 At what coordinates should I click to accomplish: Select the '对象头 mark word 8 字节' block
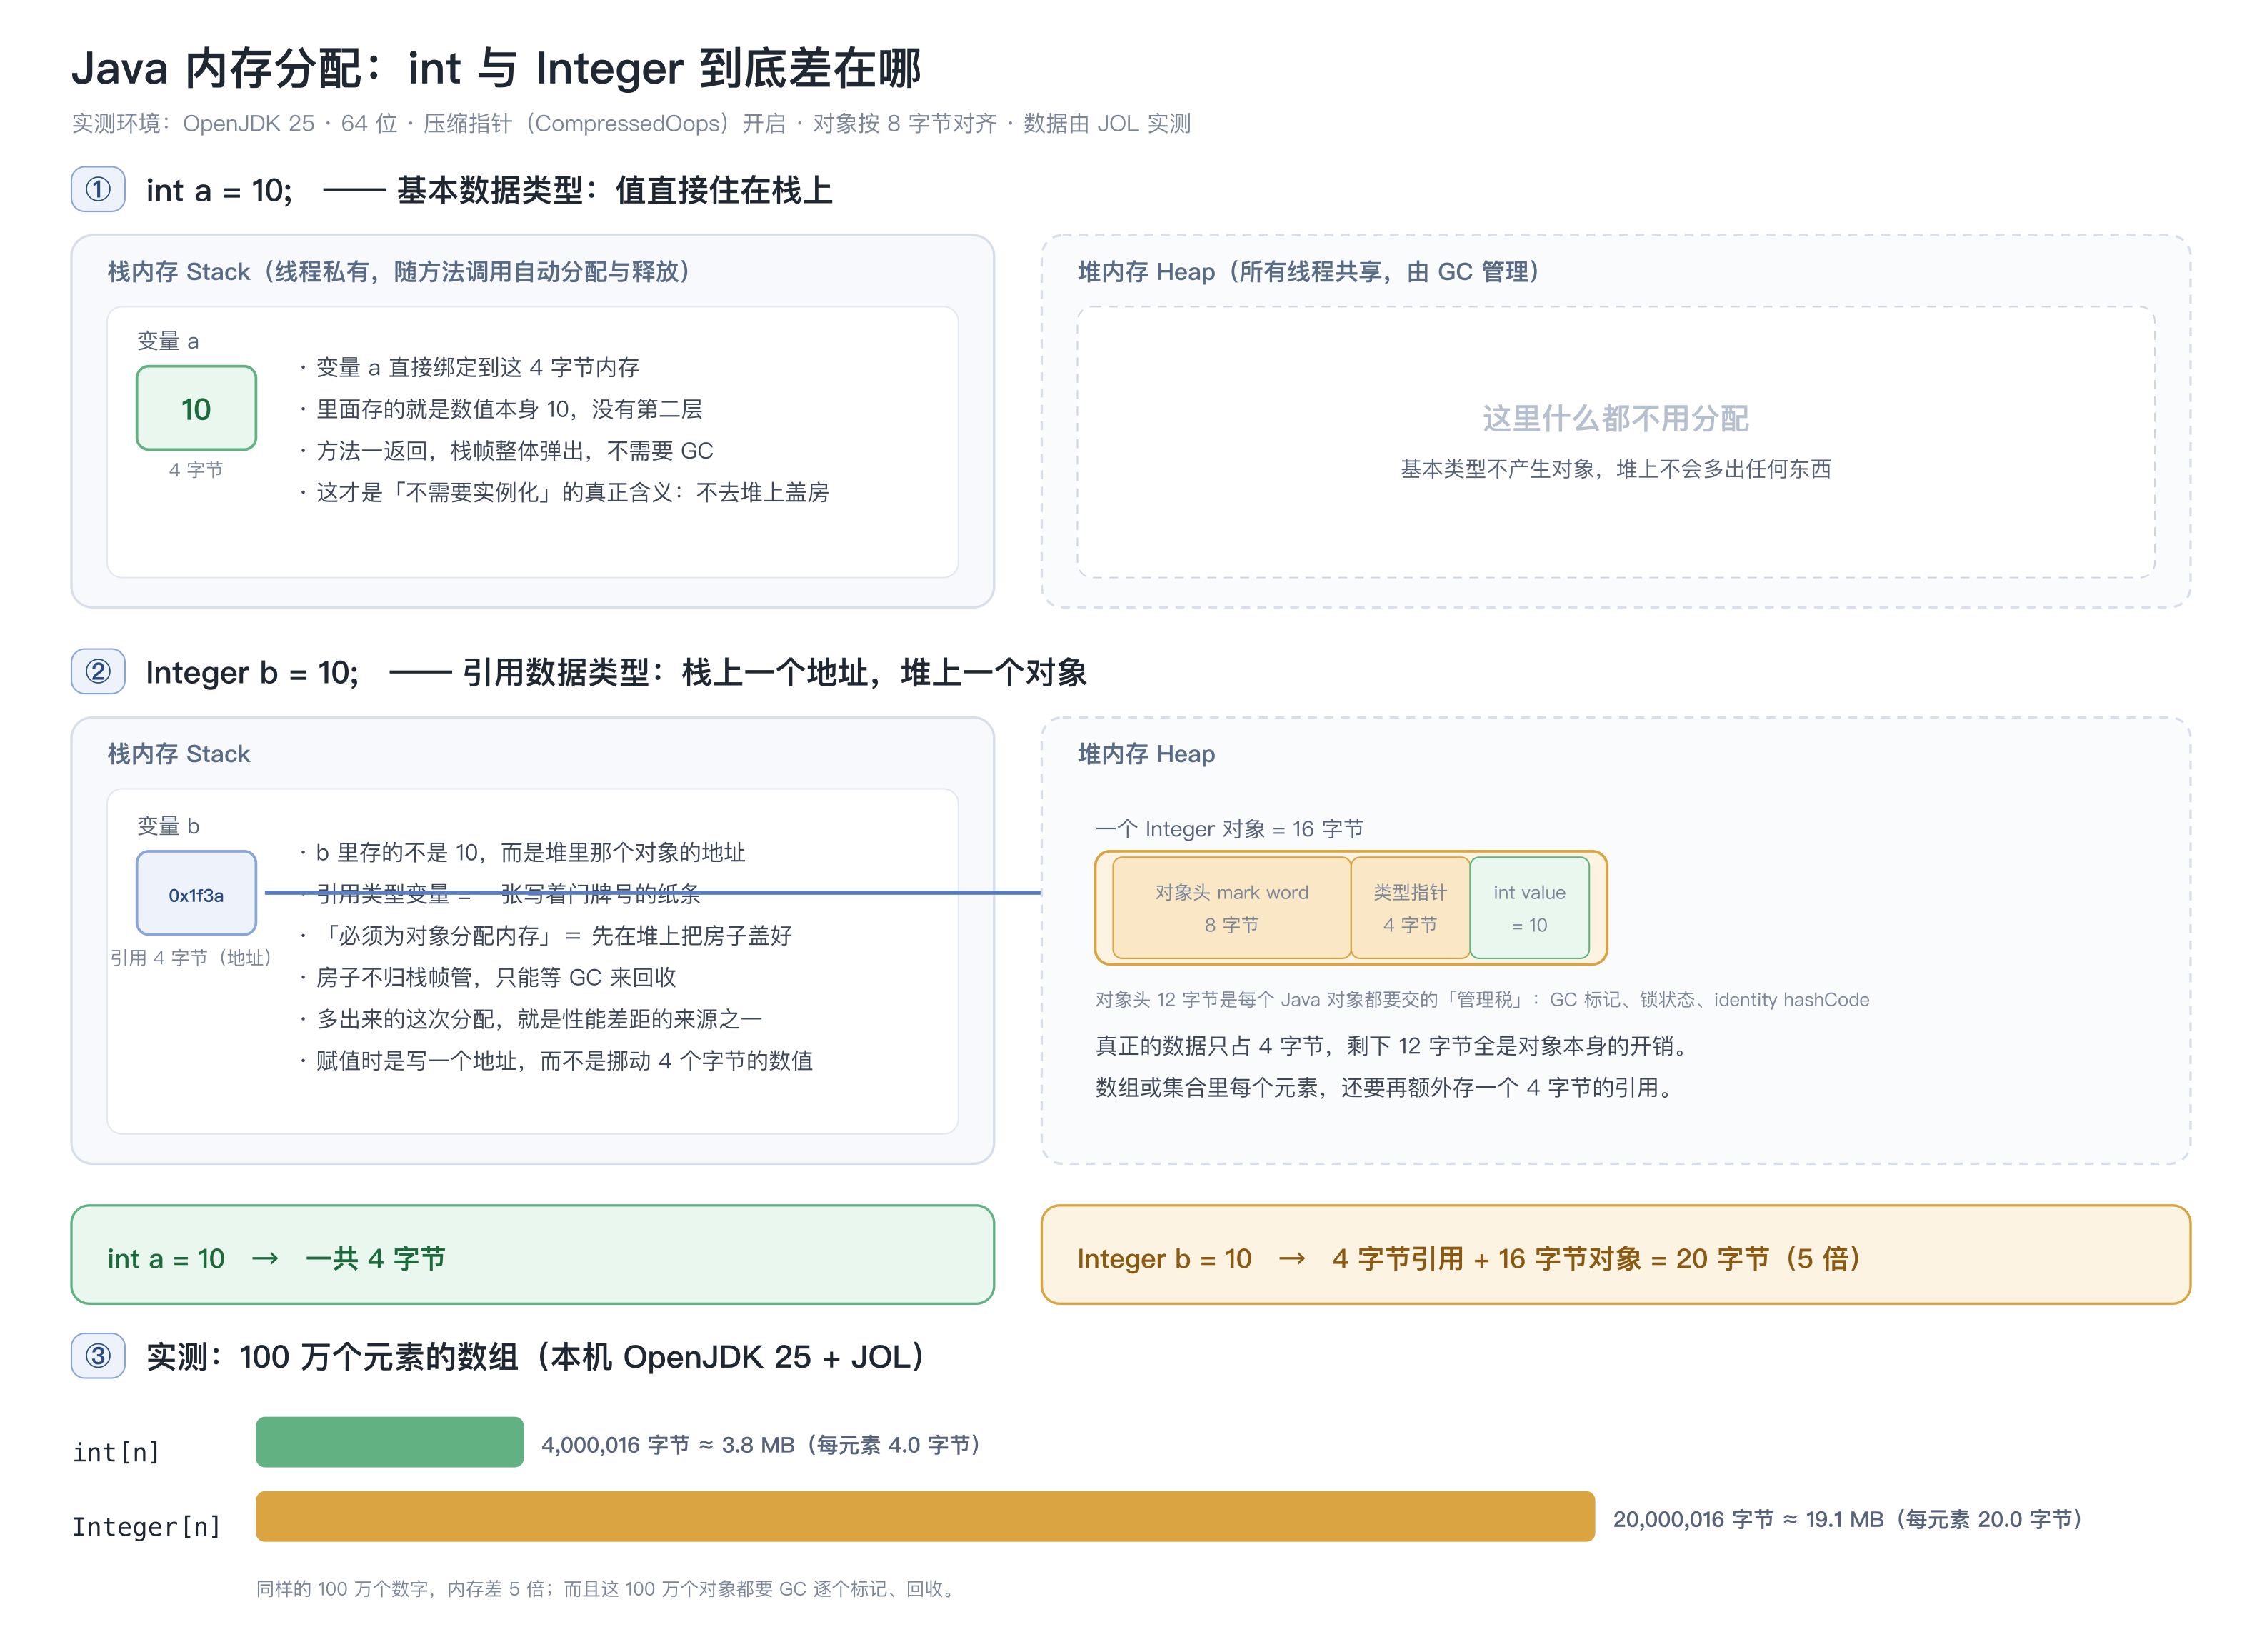(1231, 908)
